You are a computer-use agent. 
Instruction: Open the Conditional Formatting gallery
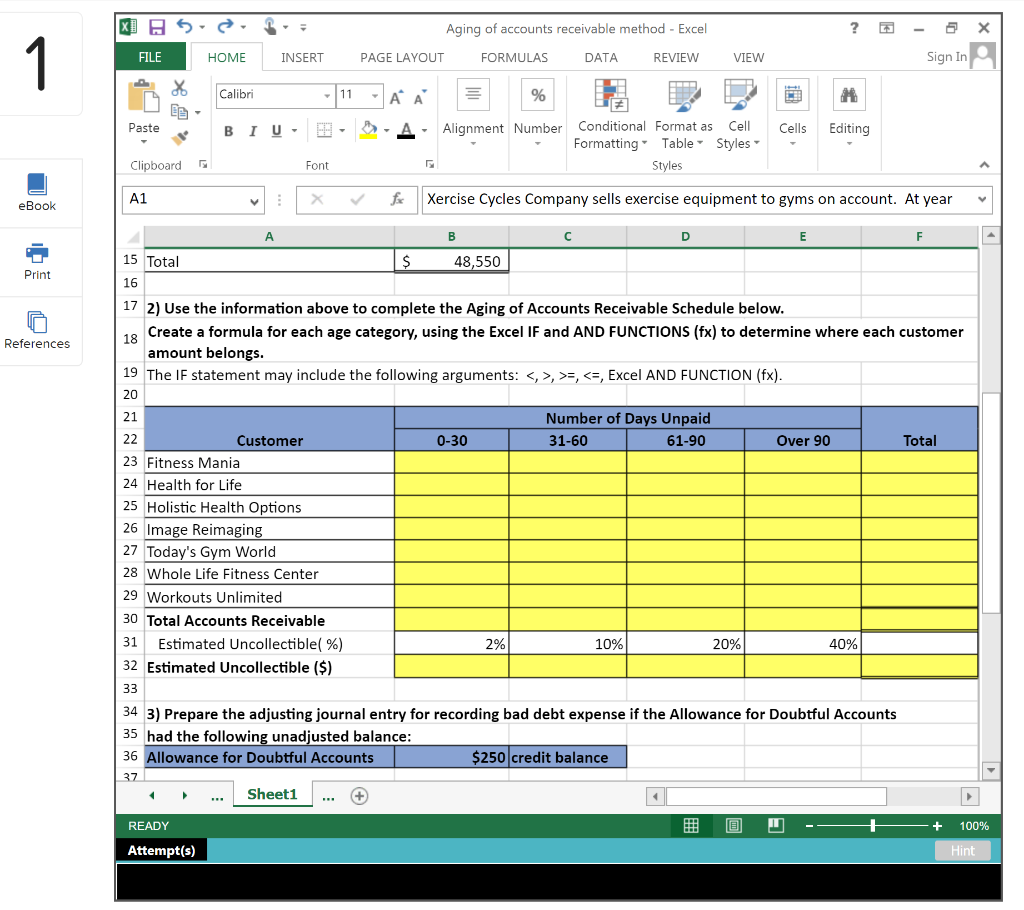click(x=610, y=114)
